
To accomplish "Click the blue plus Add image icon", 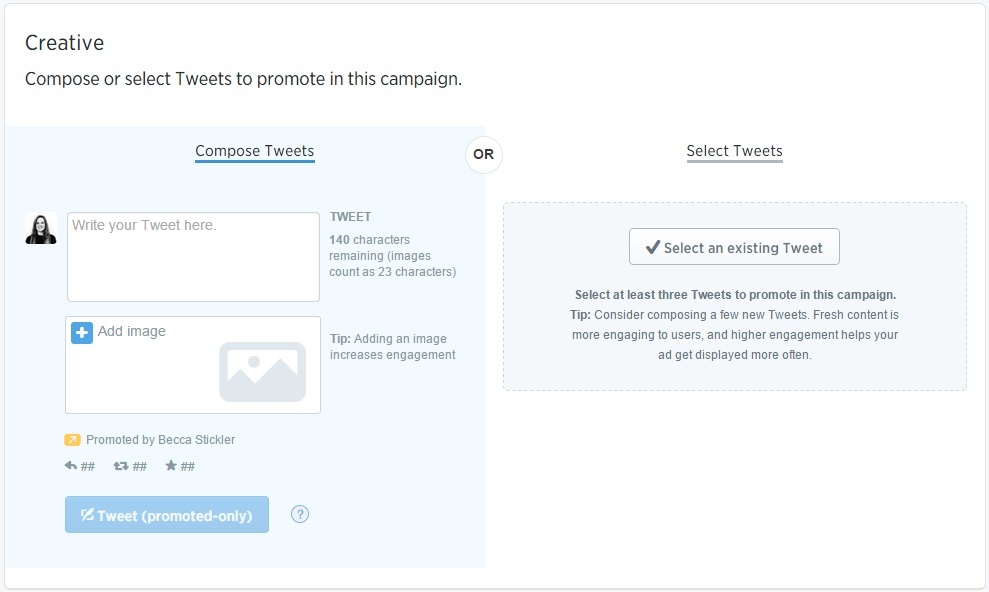I will pos(82,332).
